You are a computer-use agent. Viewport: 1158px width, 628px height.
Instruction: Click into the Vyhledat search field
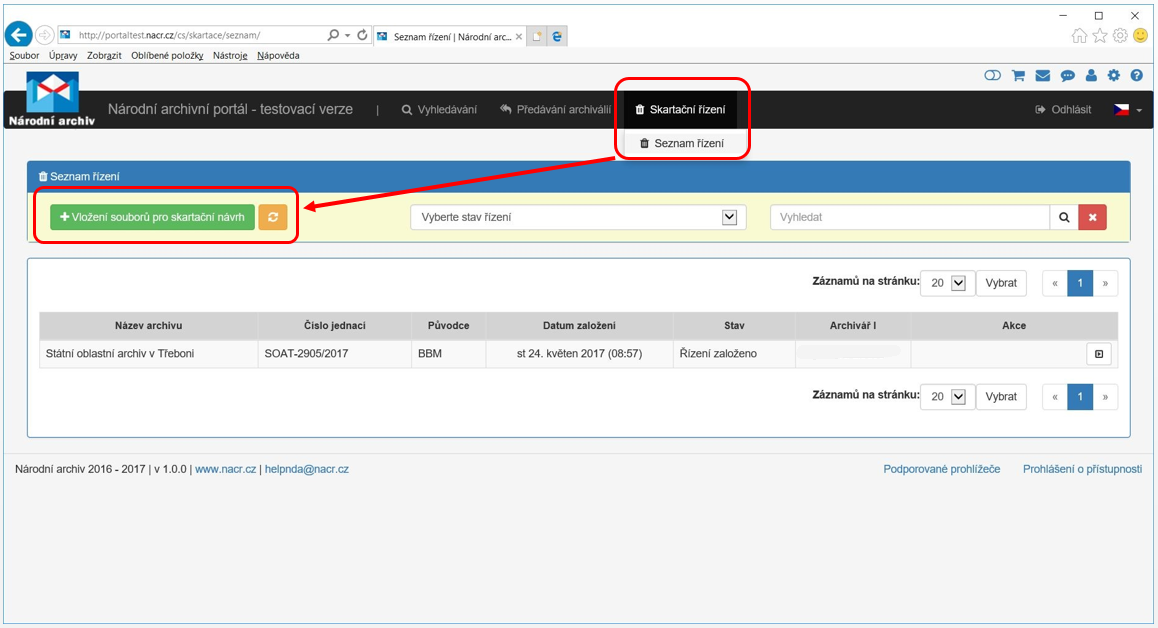pos(910,217)
